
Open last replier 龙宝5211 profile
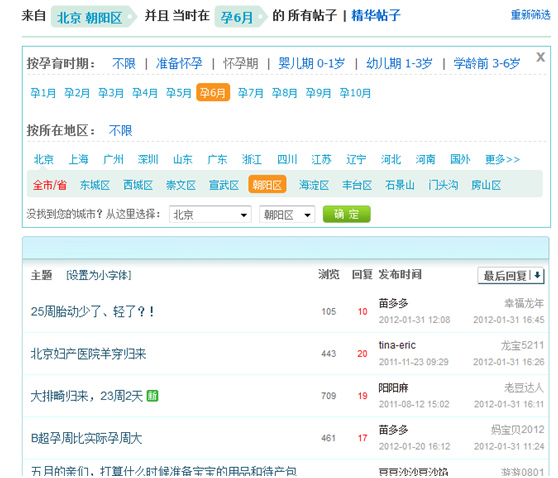pyautogui.click(x=522, y=345)
